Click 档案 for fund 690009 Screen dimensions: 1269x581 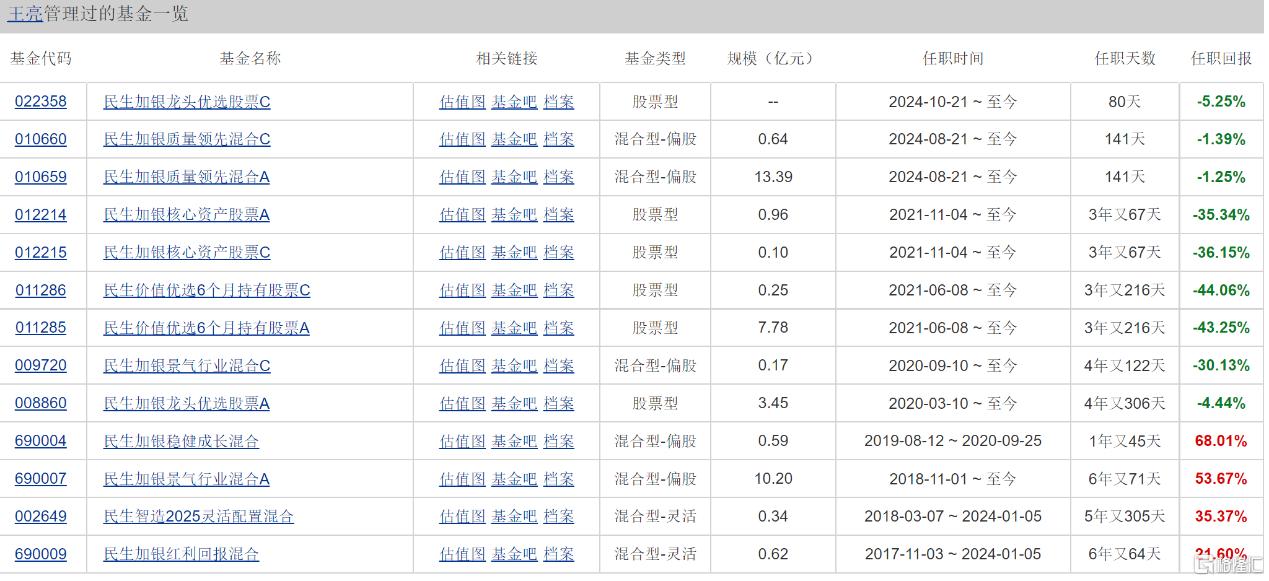point(559,554)
